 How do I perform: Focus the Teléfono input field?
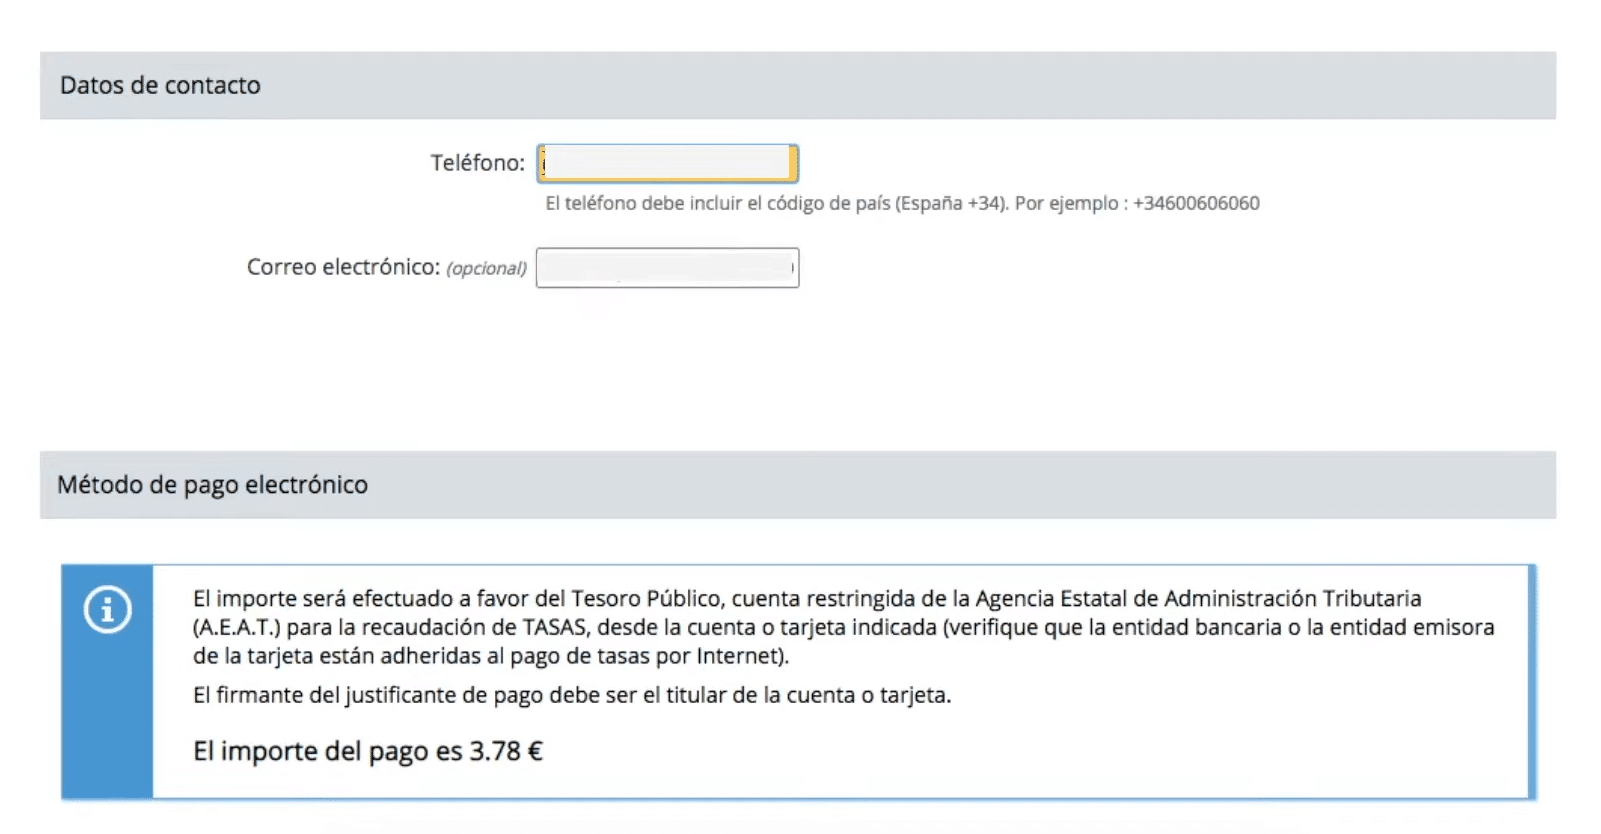point(667,163)
